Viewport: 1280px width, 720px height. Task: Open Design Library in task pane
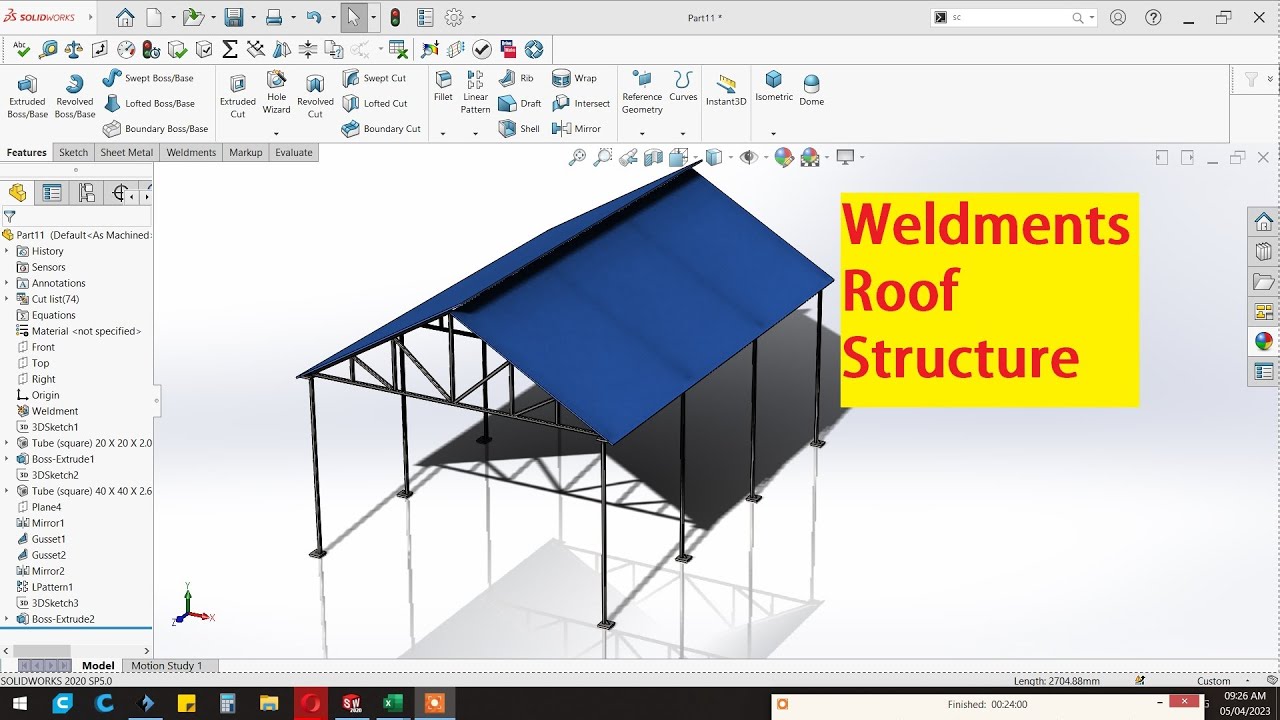coord(1264,251)
